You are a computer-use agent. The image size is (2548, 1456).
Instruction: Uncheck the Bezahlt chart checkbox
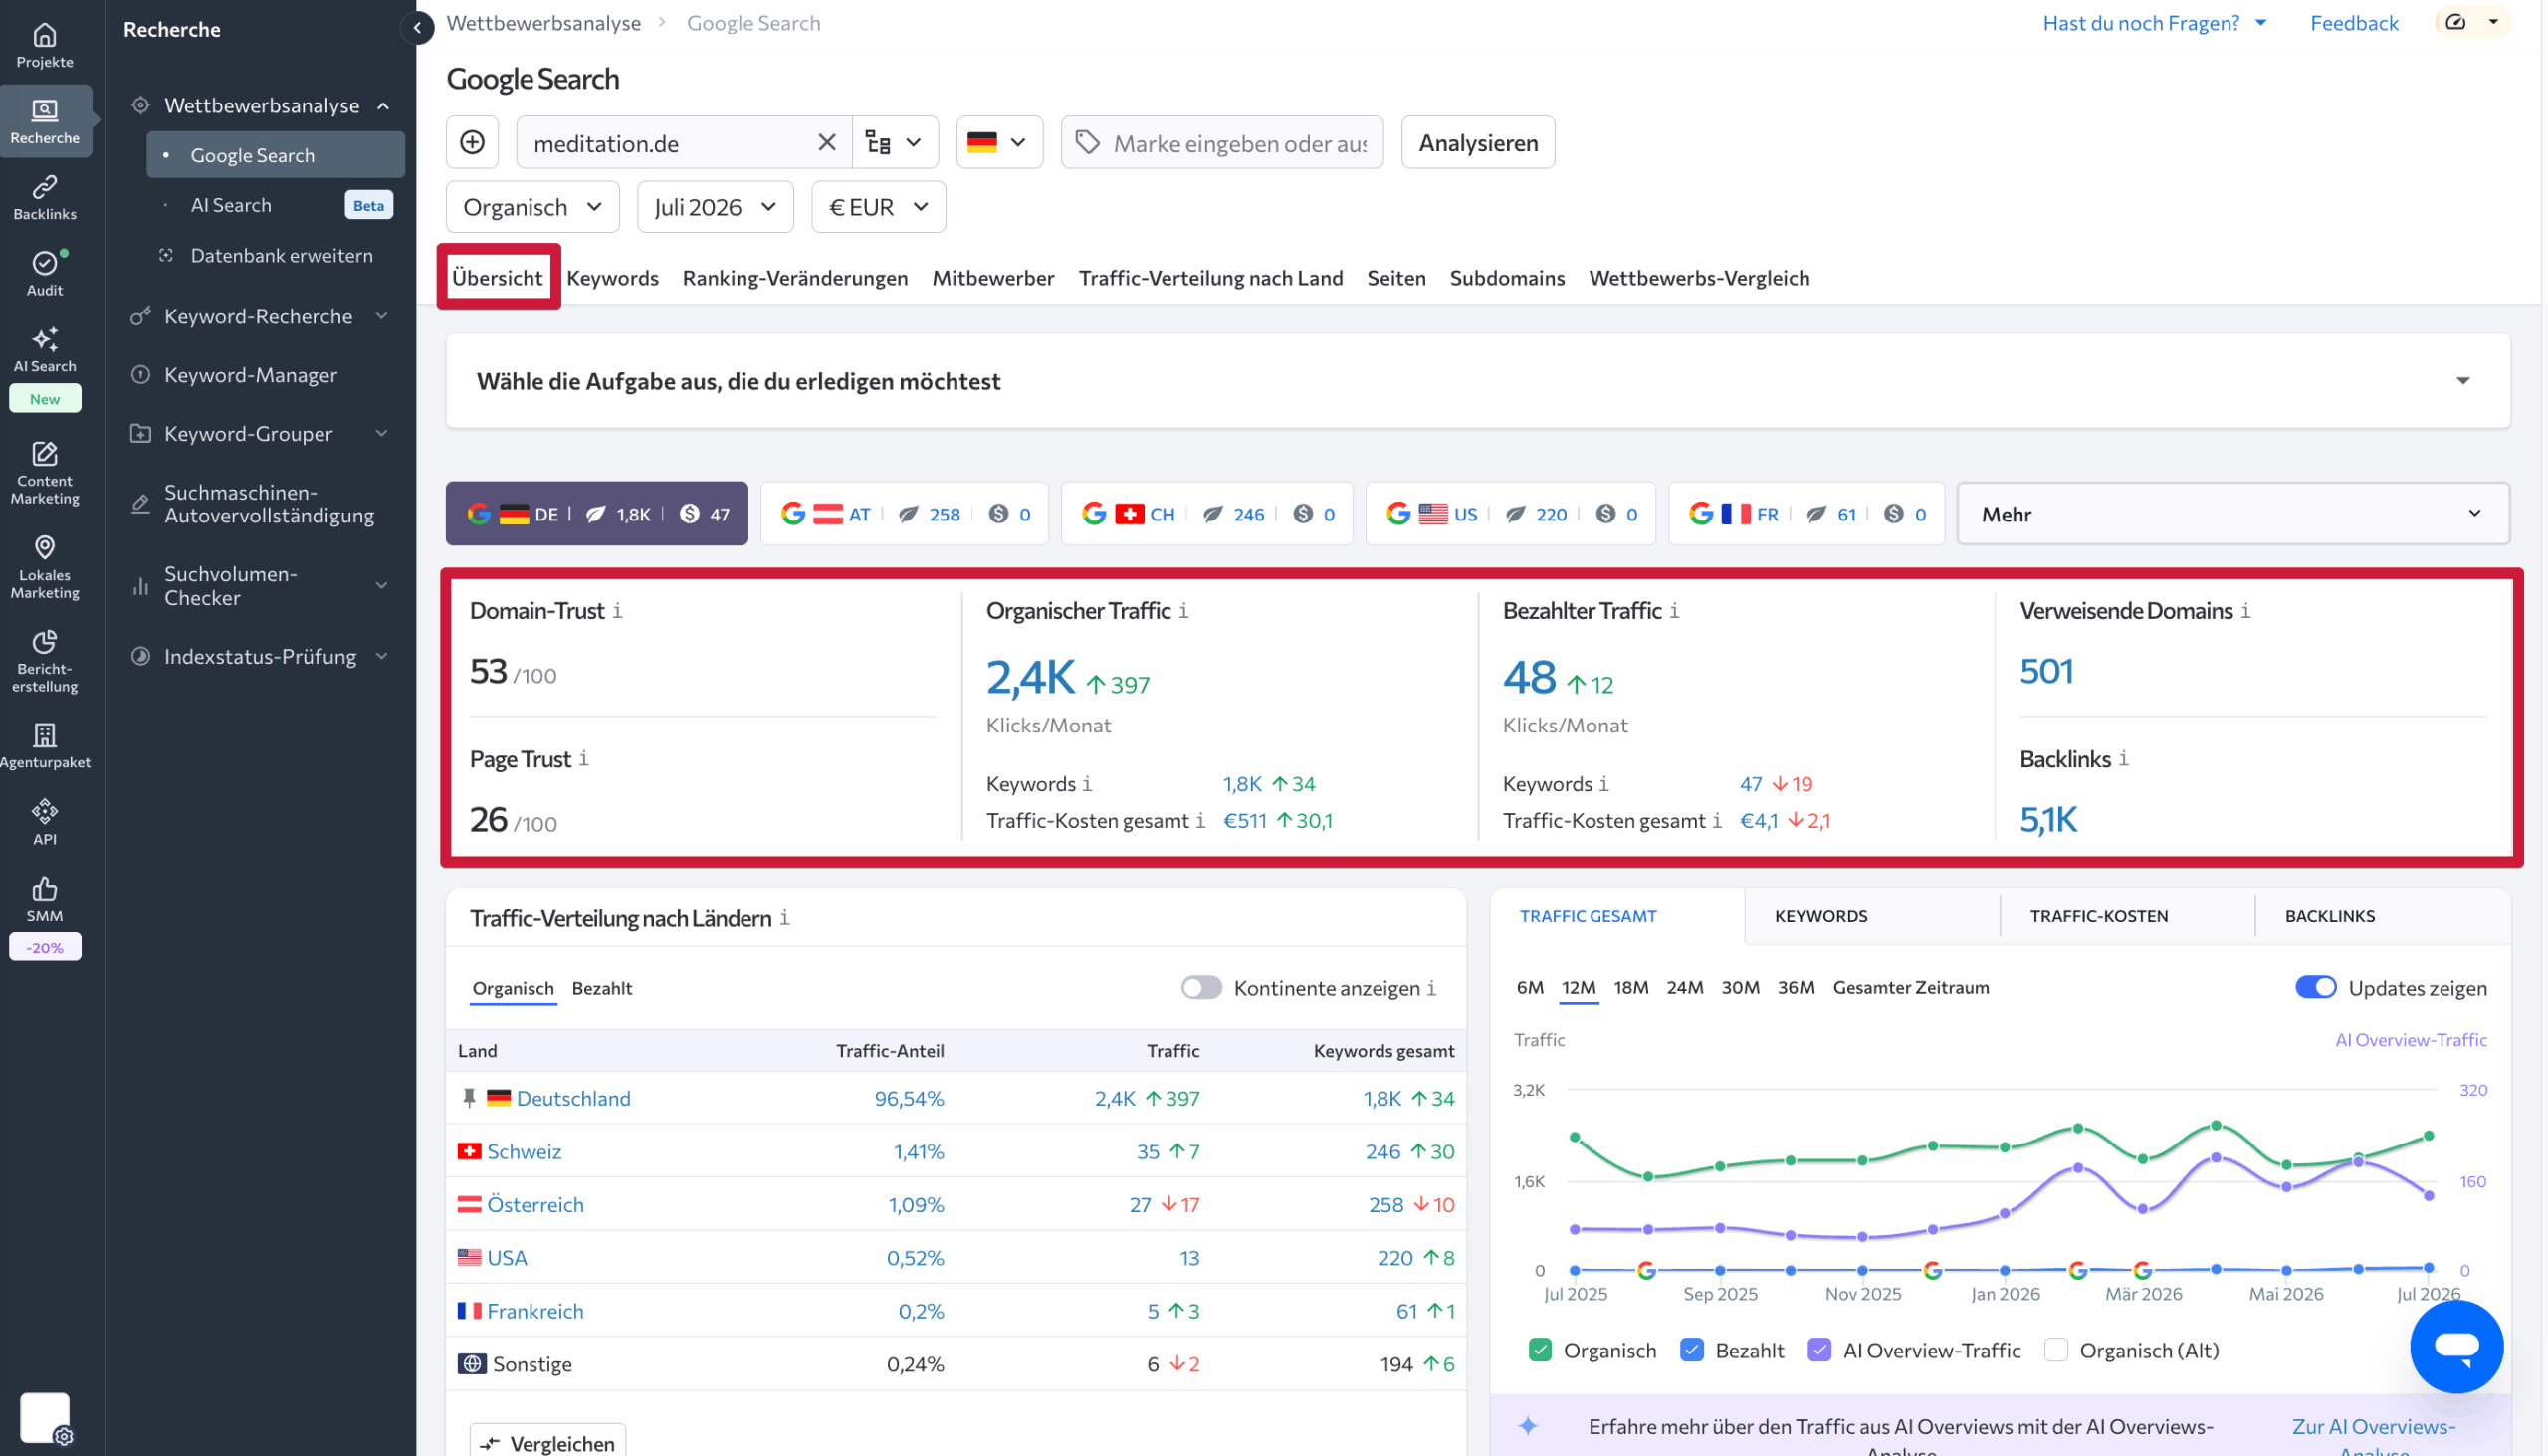[1692, 1350]
